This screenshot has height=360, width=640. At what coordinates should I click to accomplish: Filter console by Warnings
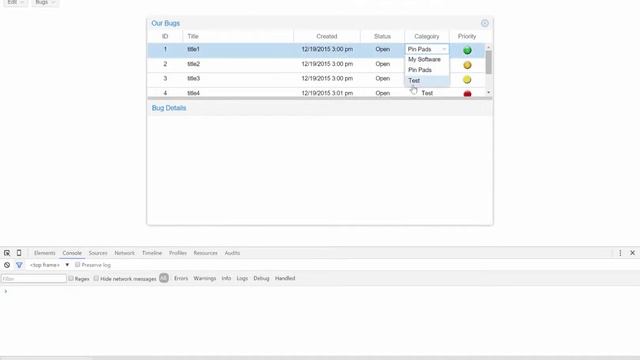[204, 278]
